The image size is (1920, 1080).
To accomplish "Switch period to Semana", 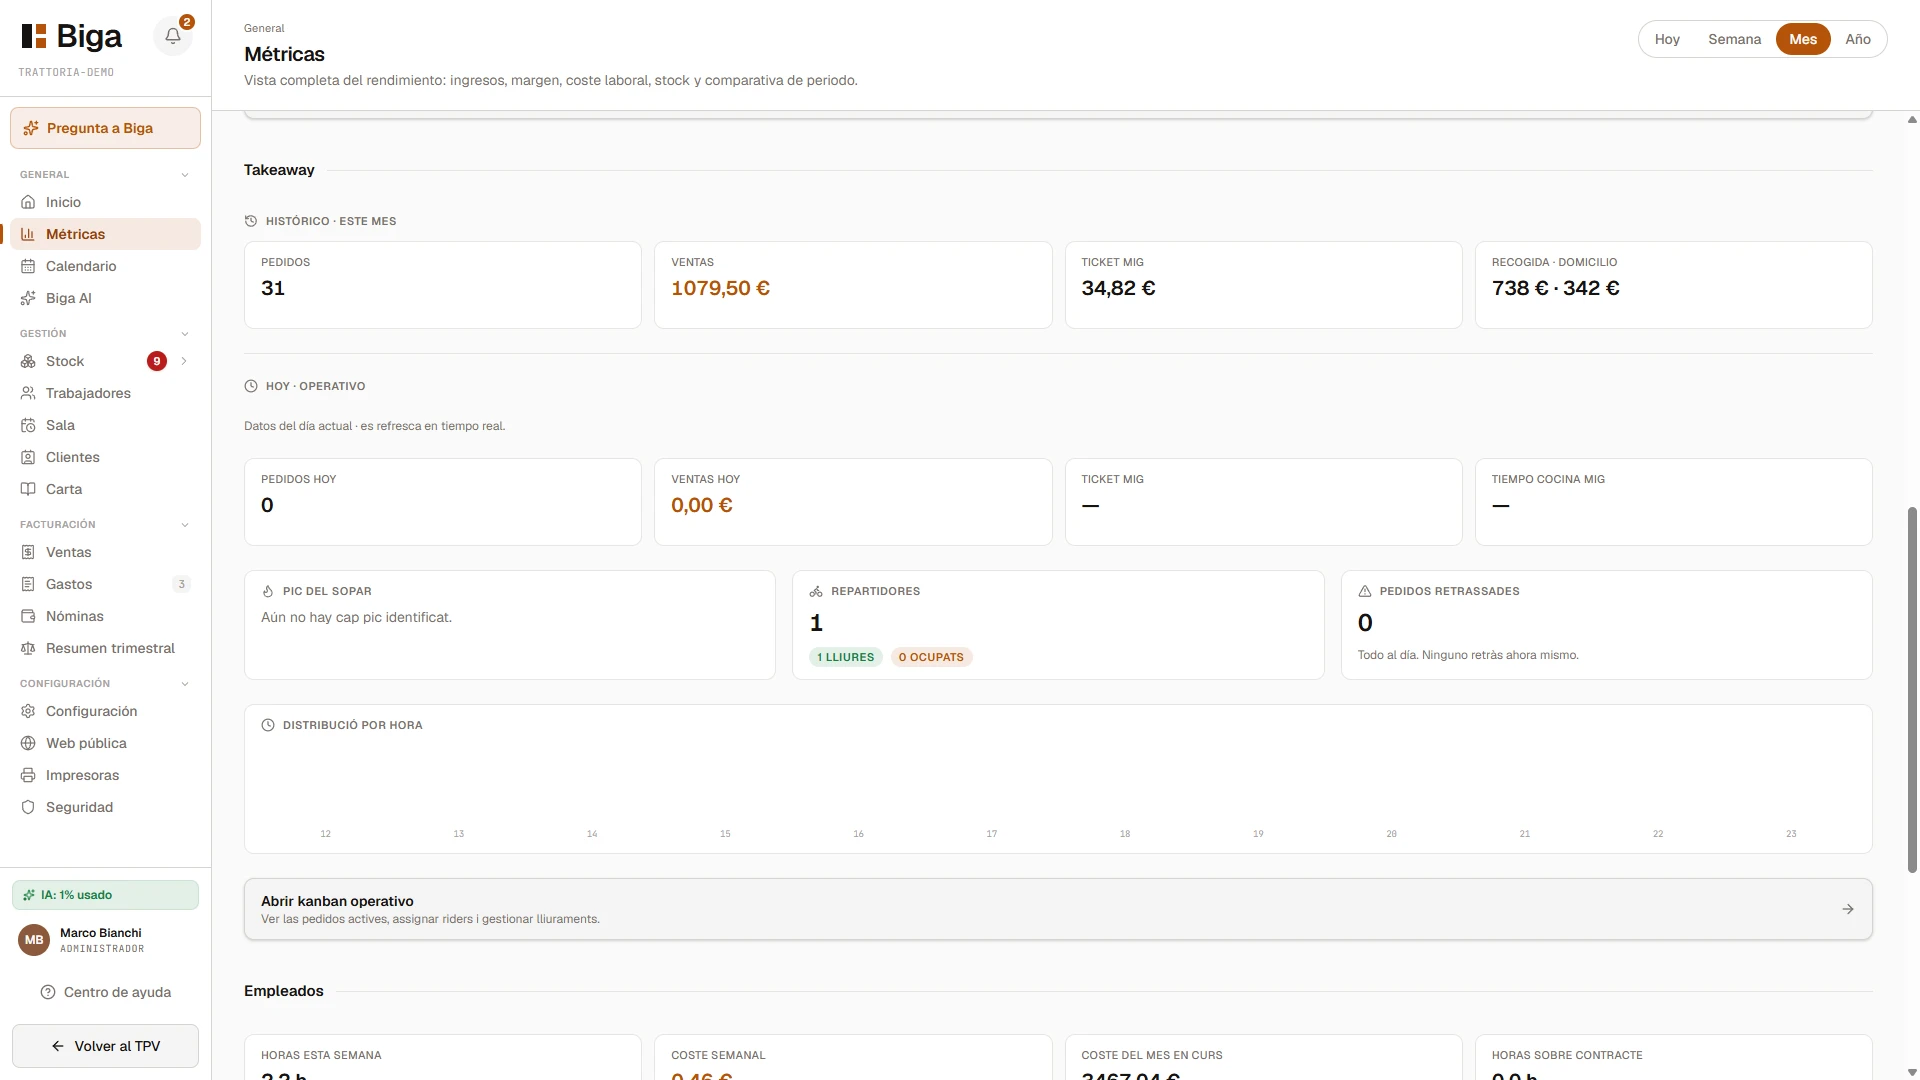I will pyautogui.click(x=1734, y=39).
